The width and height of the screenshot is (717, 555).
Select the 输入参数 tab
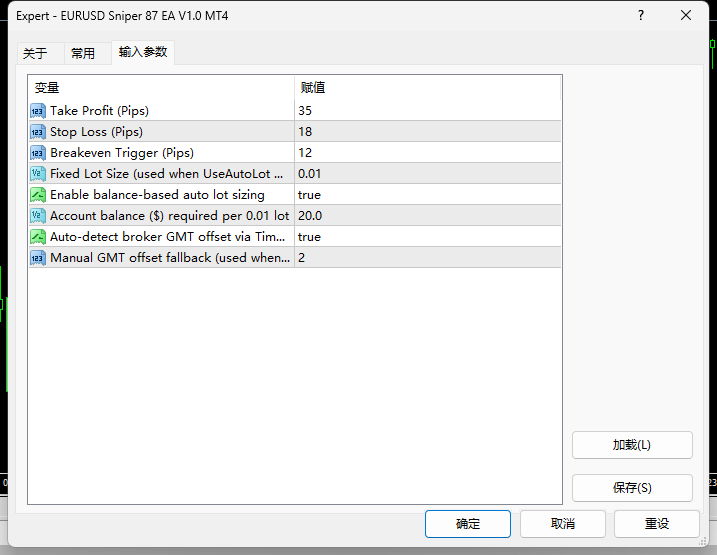(143, 52)
